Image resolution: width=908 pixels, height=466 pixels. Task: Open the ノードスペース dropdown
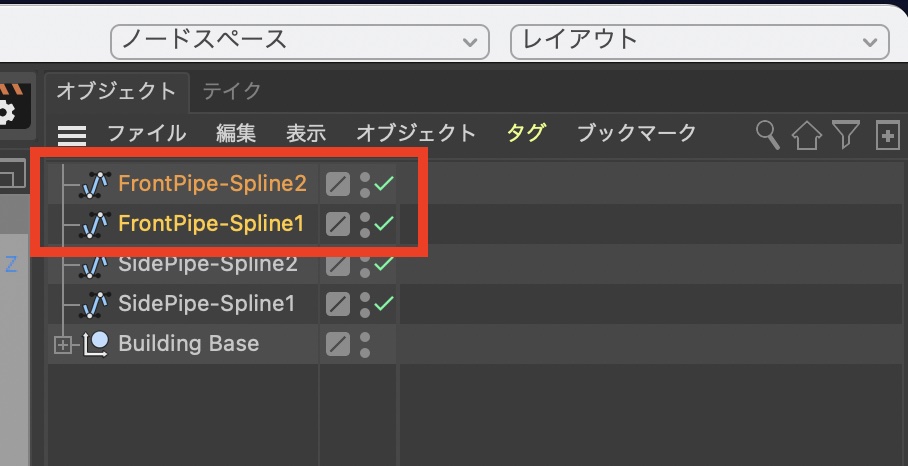point(298,41)
